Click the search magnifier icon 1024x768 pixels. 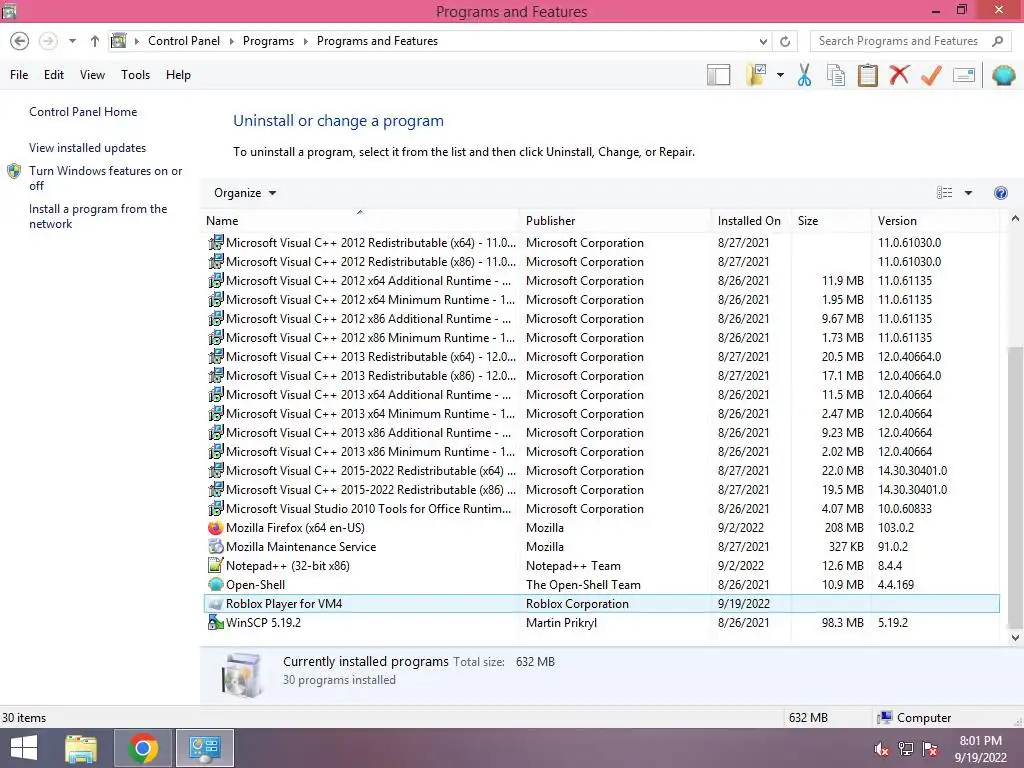[997, 41]
